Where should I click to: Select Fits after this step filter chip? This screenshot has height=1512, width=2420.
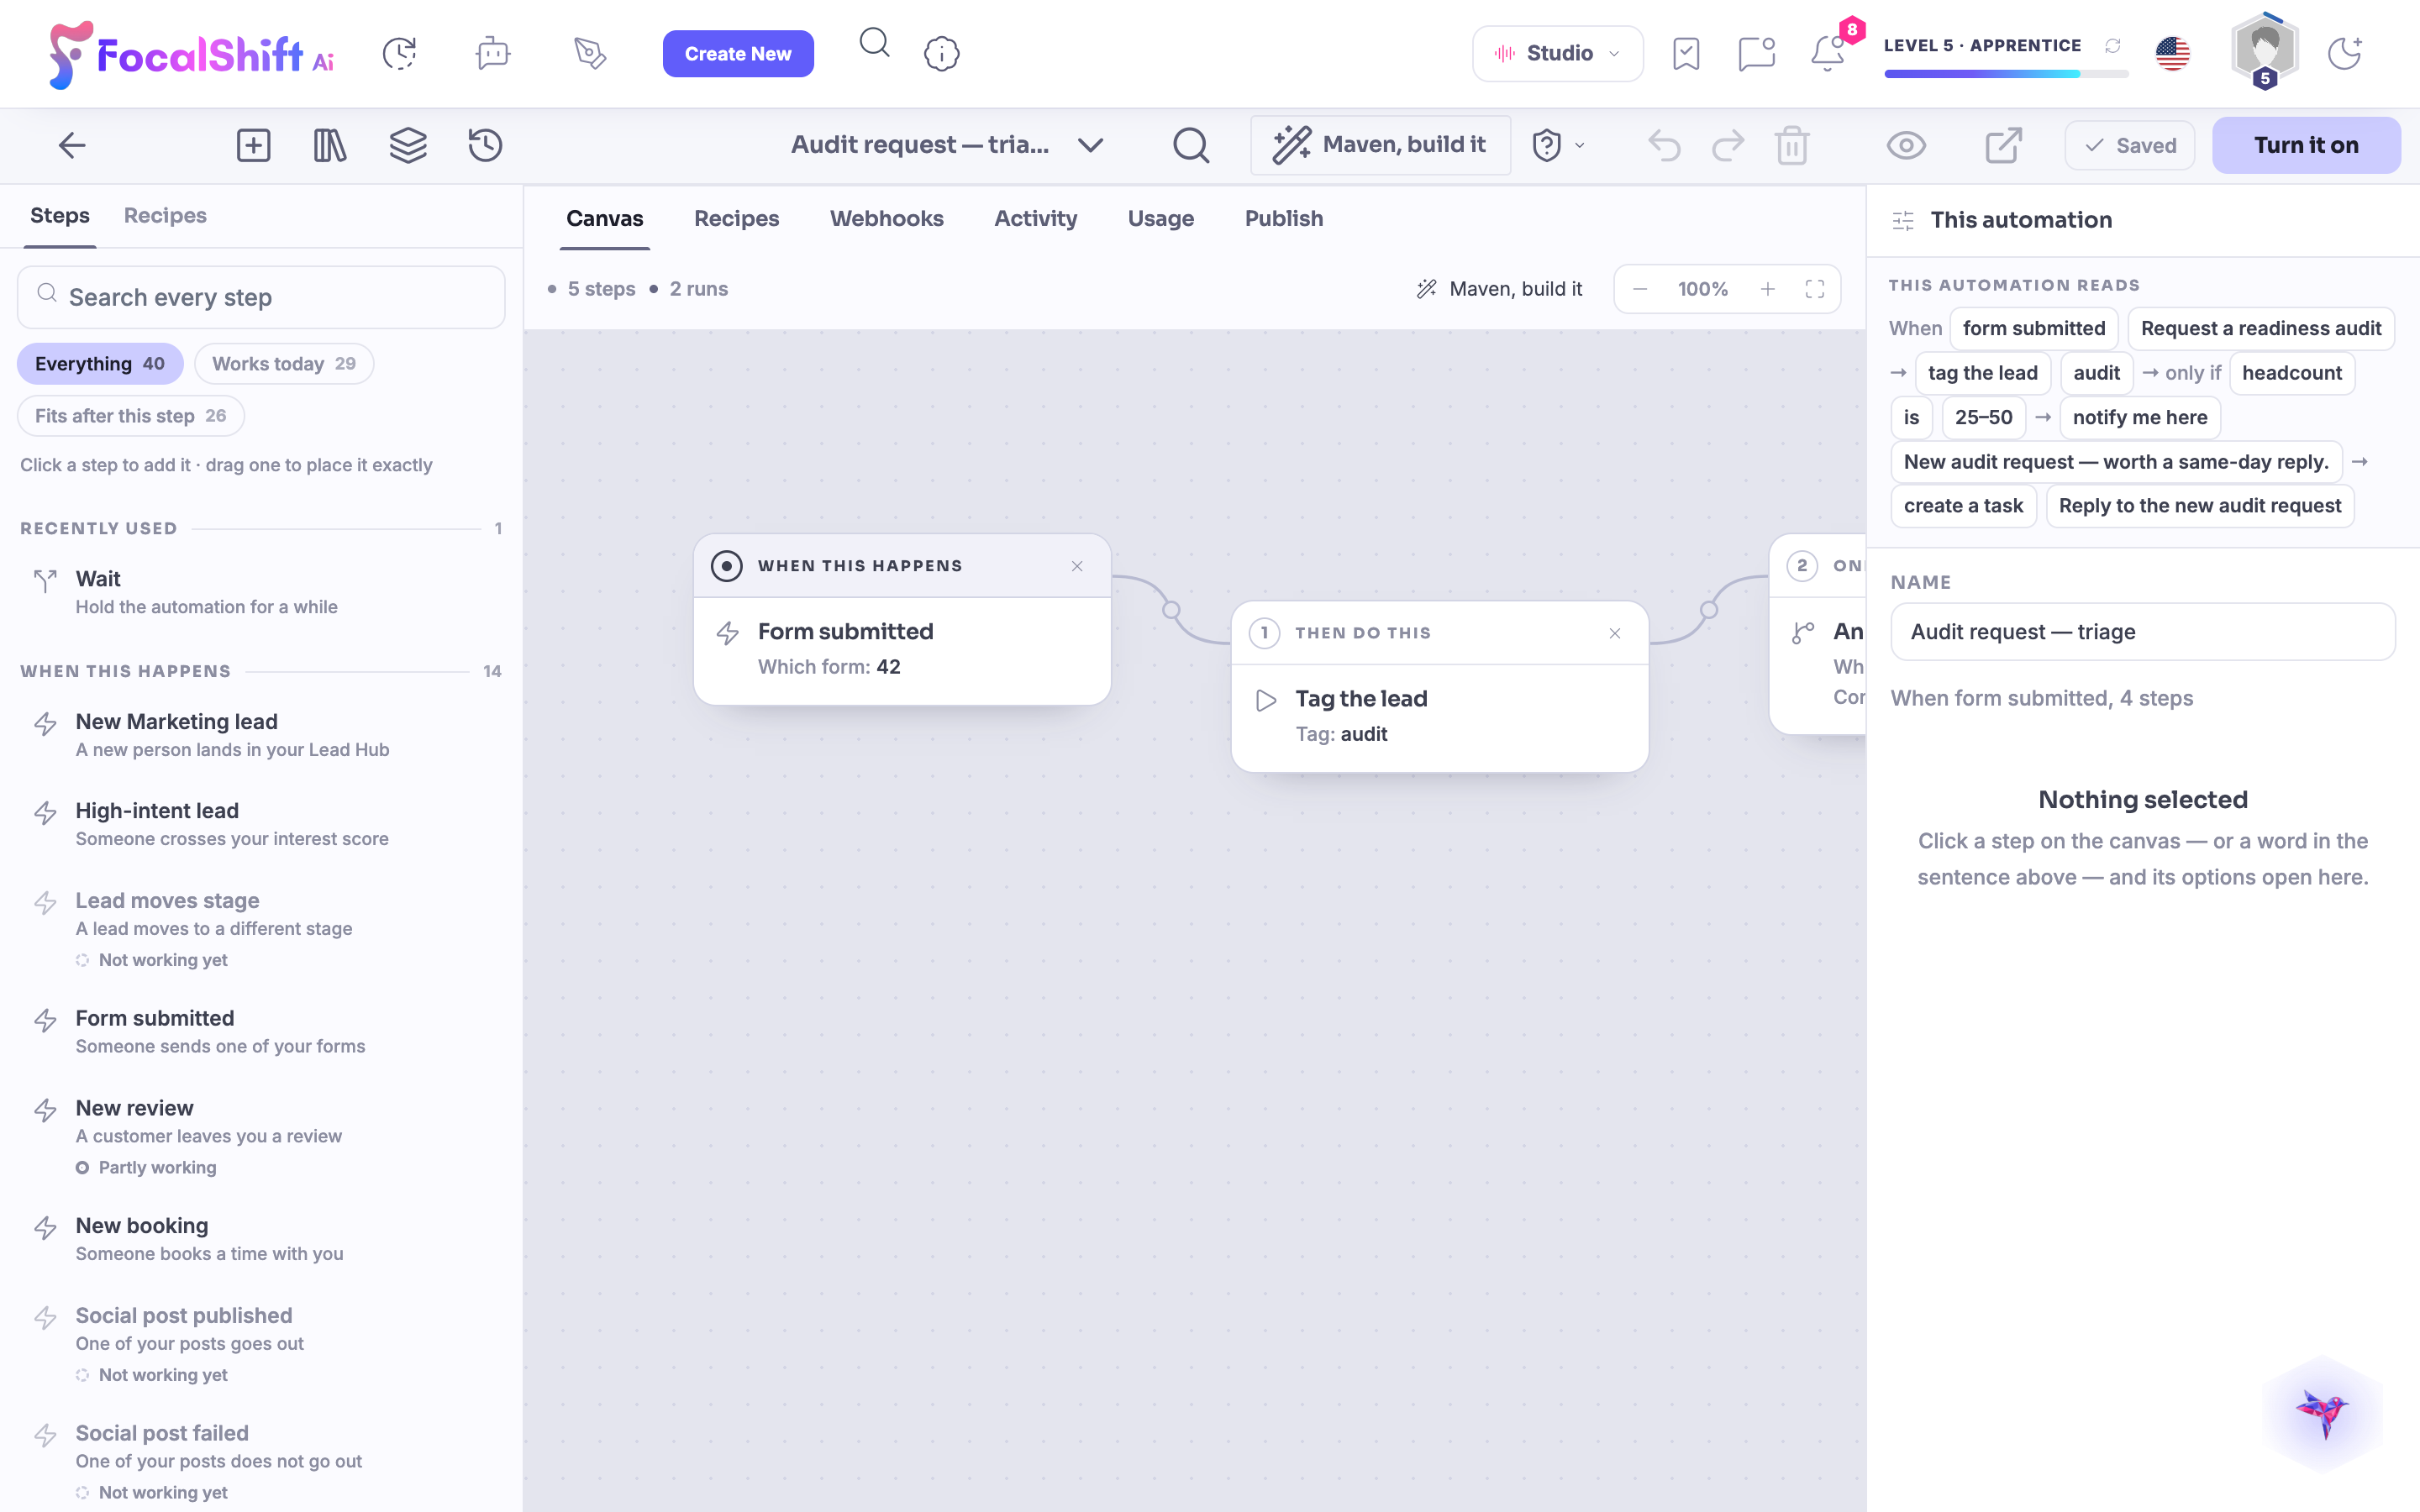[x=131, y=416]
